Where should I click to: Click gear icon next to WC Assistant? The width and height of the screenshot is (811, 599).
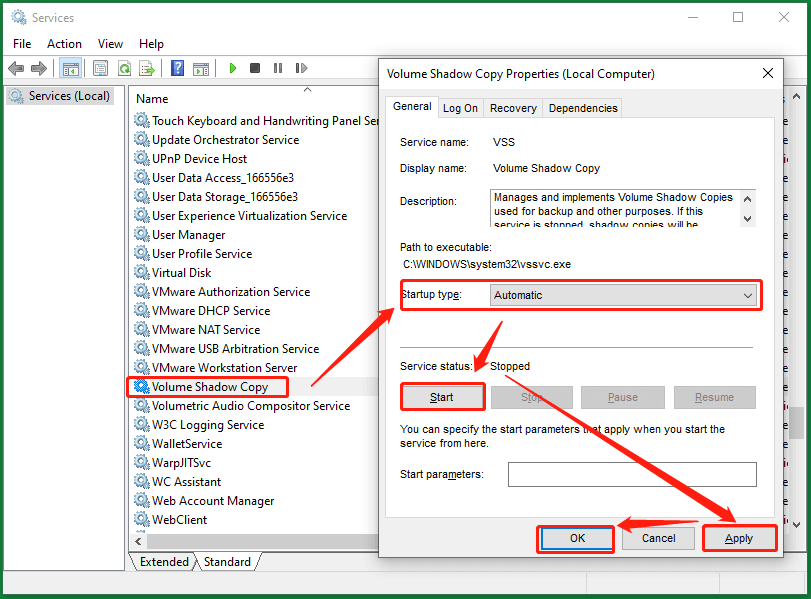click(142, 481)
